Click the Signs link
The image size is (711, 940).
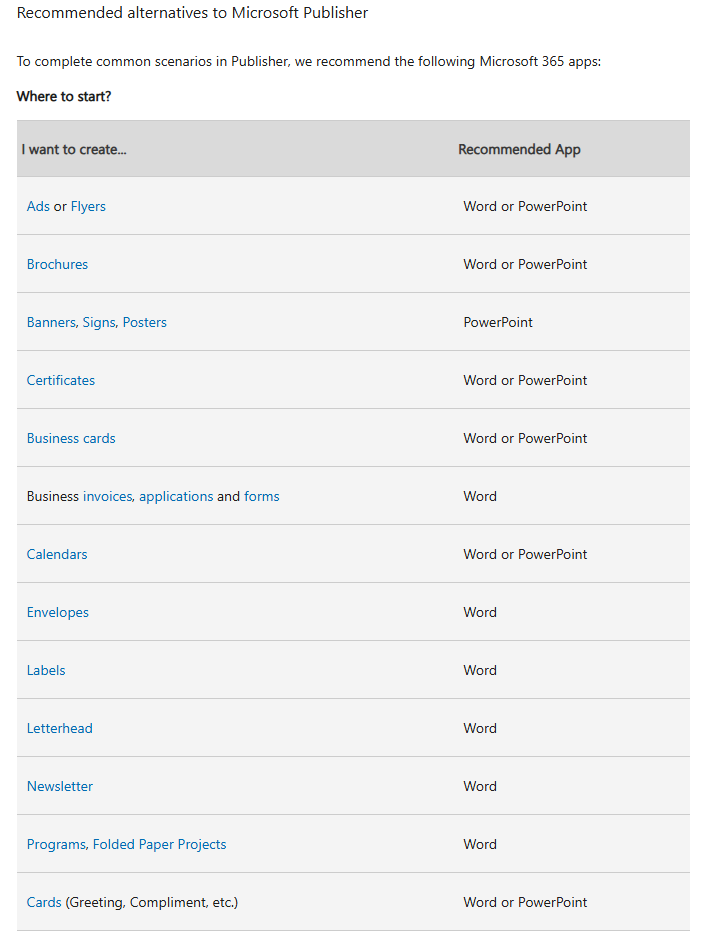tap(99, 322)
